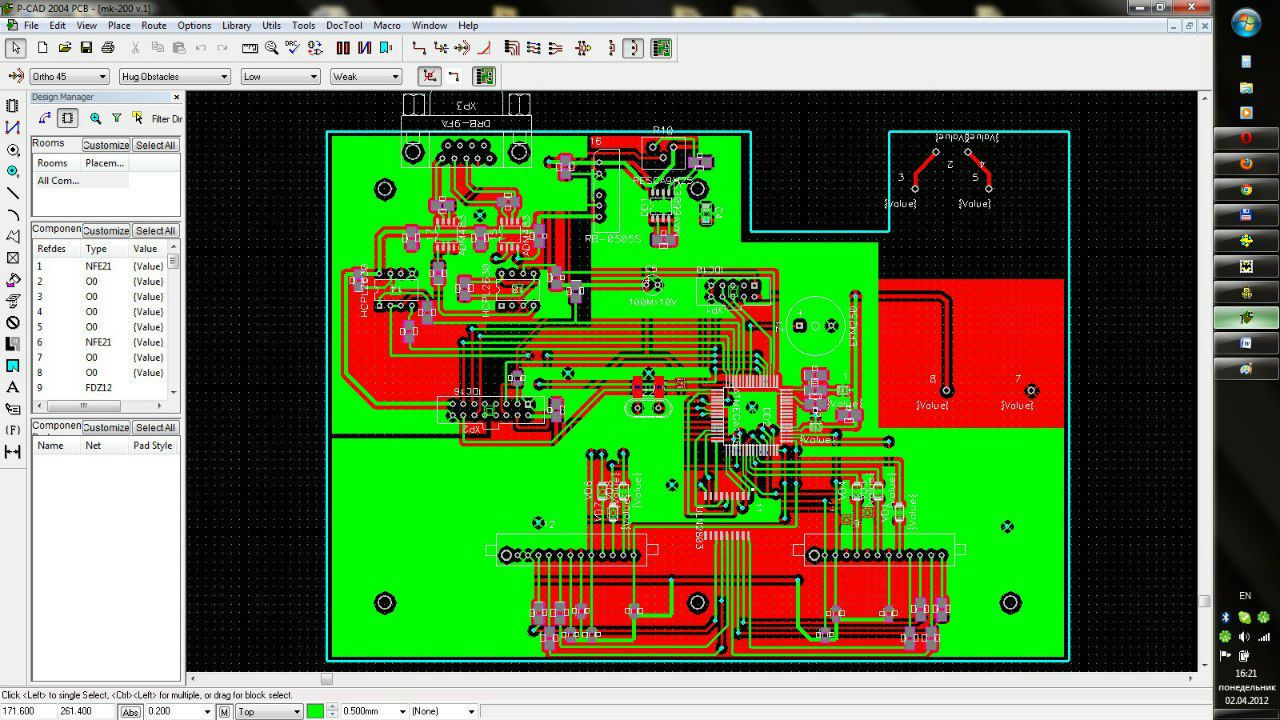The height and width of the screenshot is (720, 1280).
Task: Open the Ortho 45 routing mode dropdown
Action: click(x=69, y=76)
